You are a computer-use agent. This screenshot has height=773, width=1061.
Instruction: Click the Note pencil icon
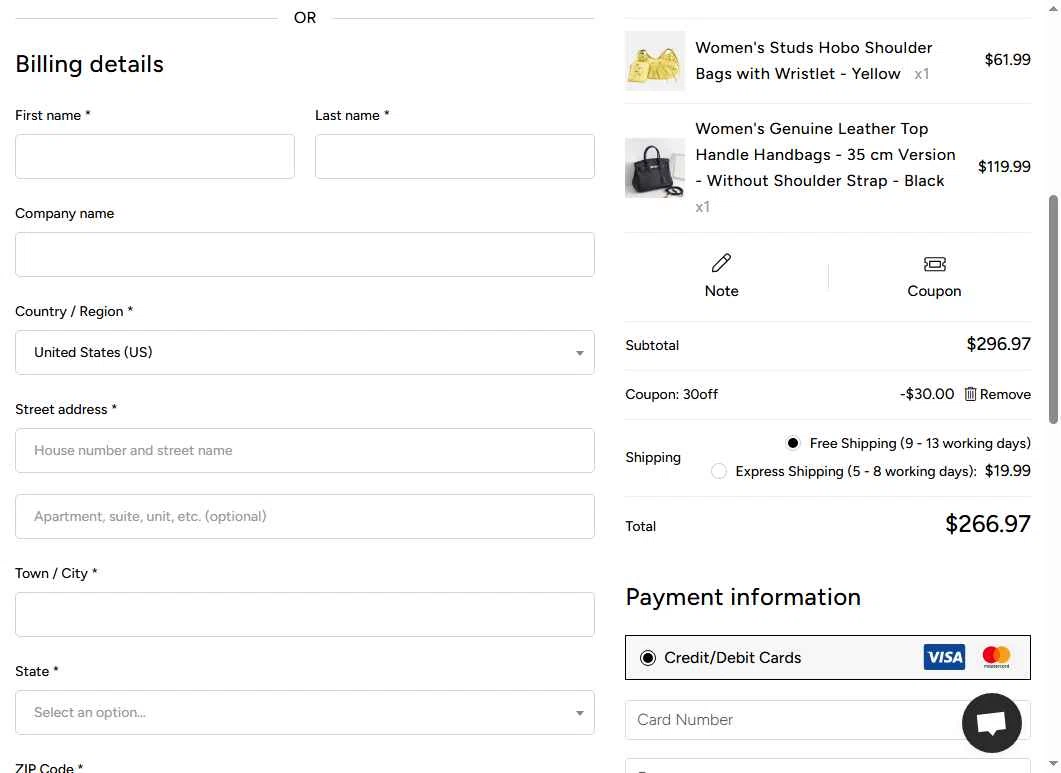pyautogui.click(x=721, y=263)
